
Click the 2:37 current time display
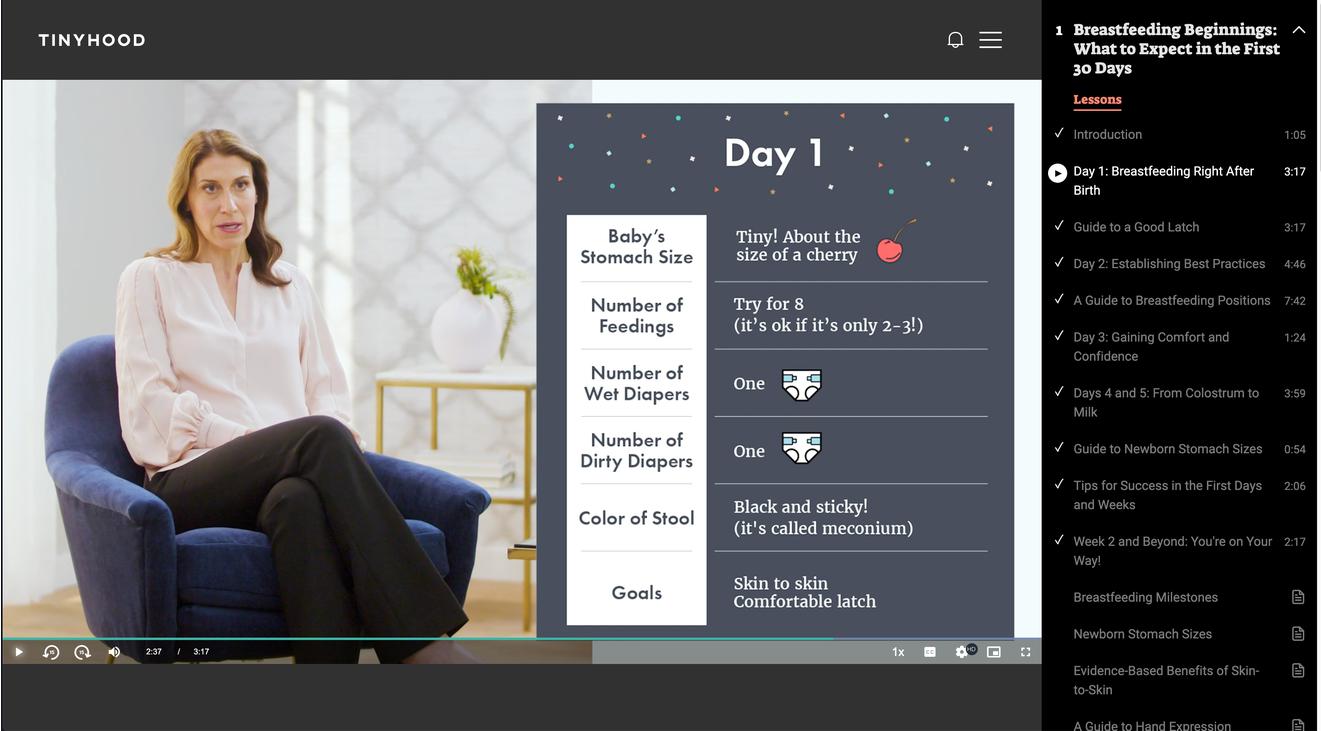click(154, 652)
